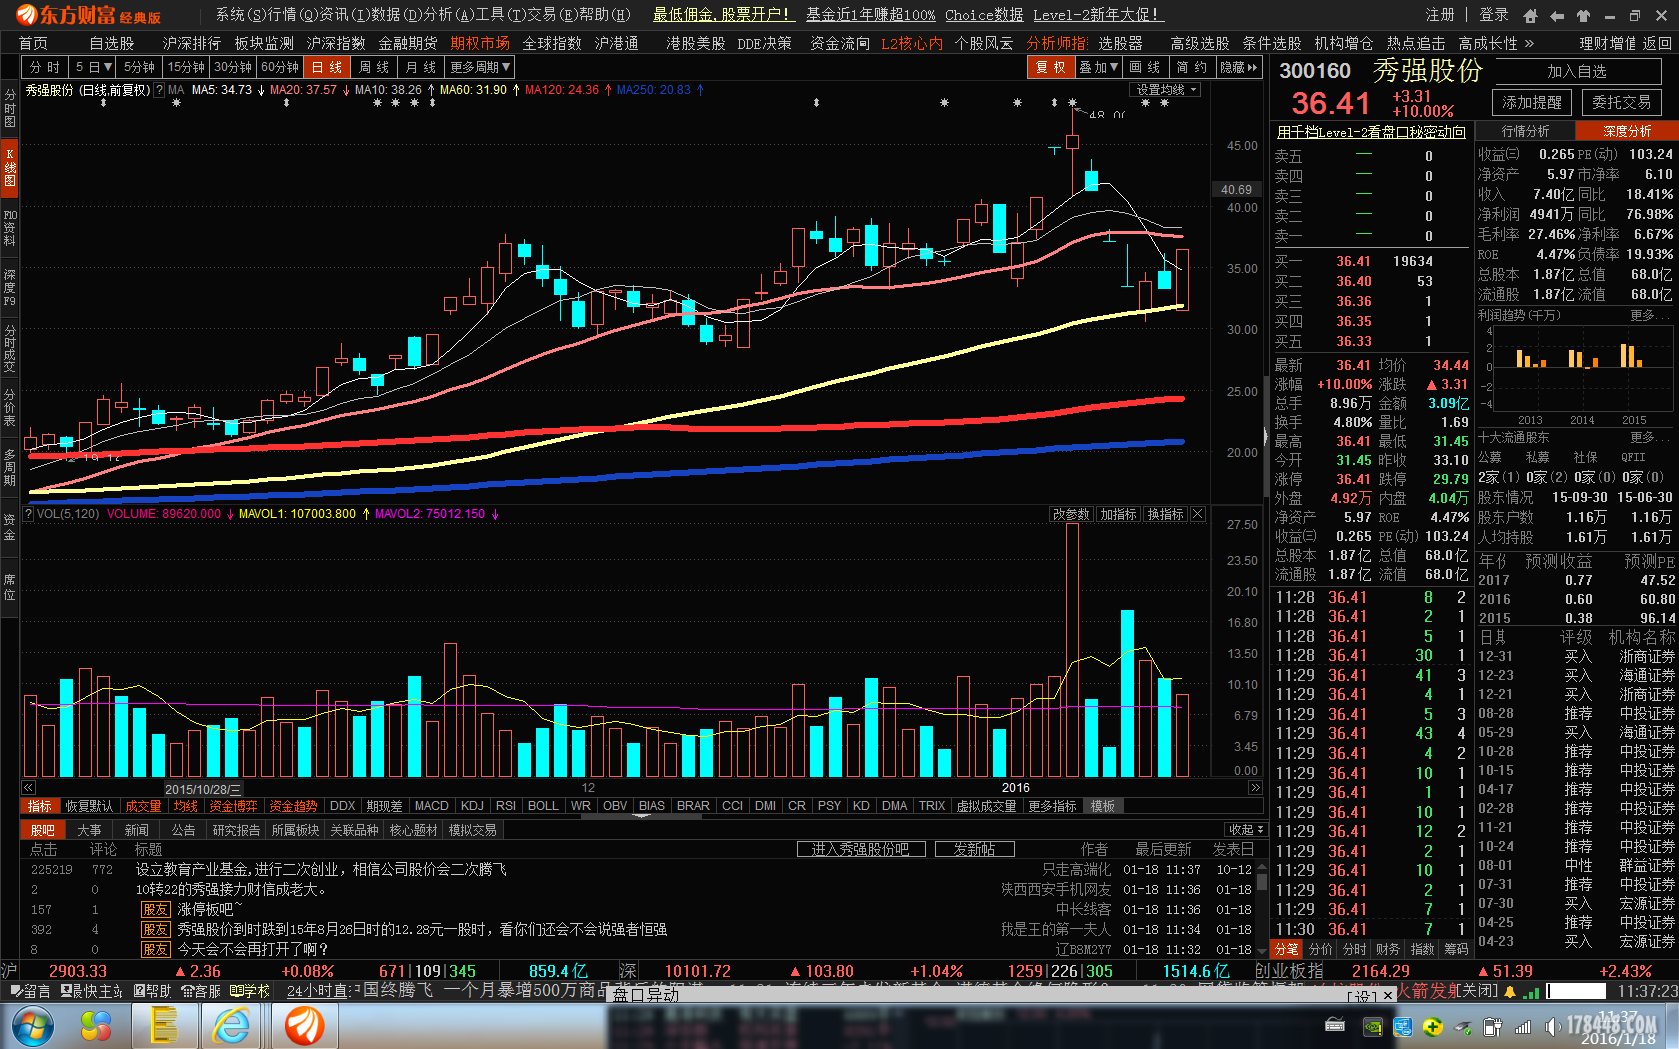Open Internet Explorer from the taskbar
Image resolution: width=1679 pixels, height=1049 pixels.
pos(231,1026)
